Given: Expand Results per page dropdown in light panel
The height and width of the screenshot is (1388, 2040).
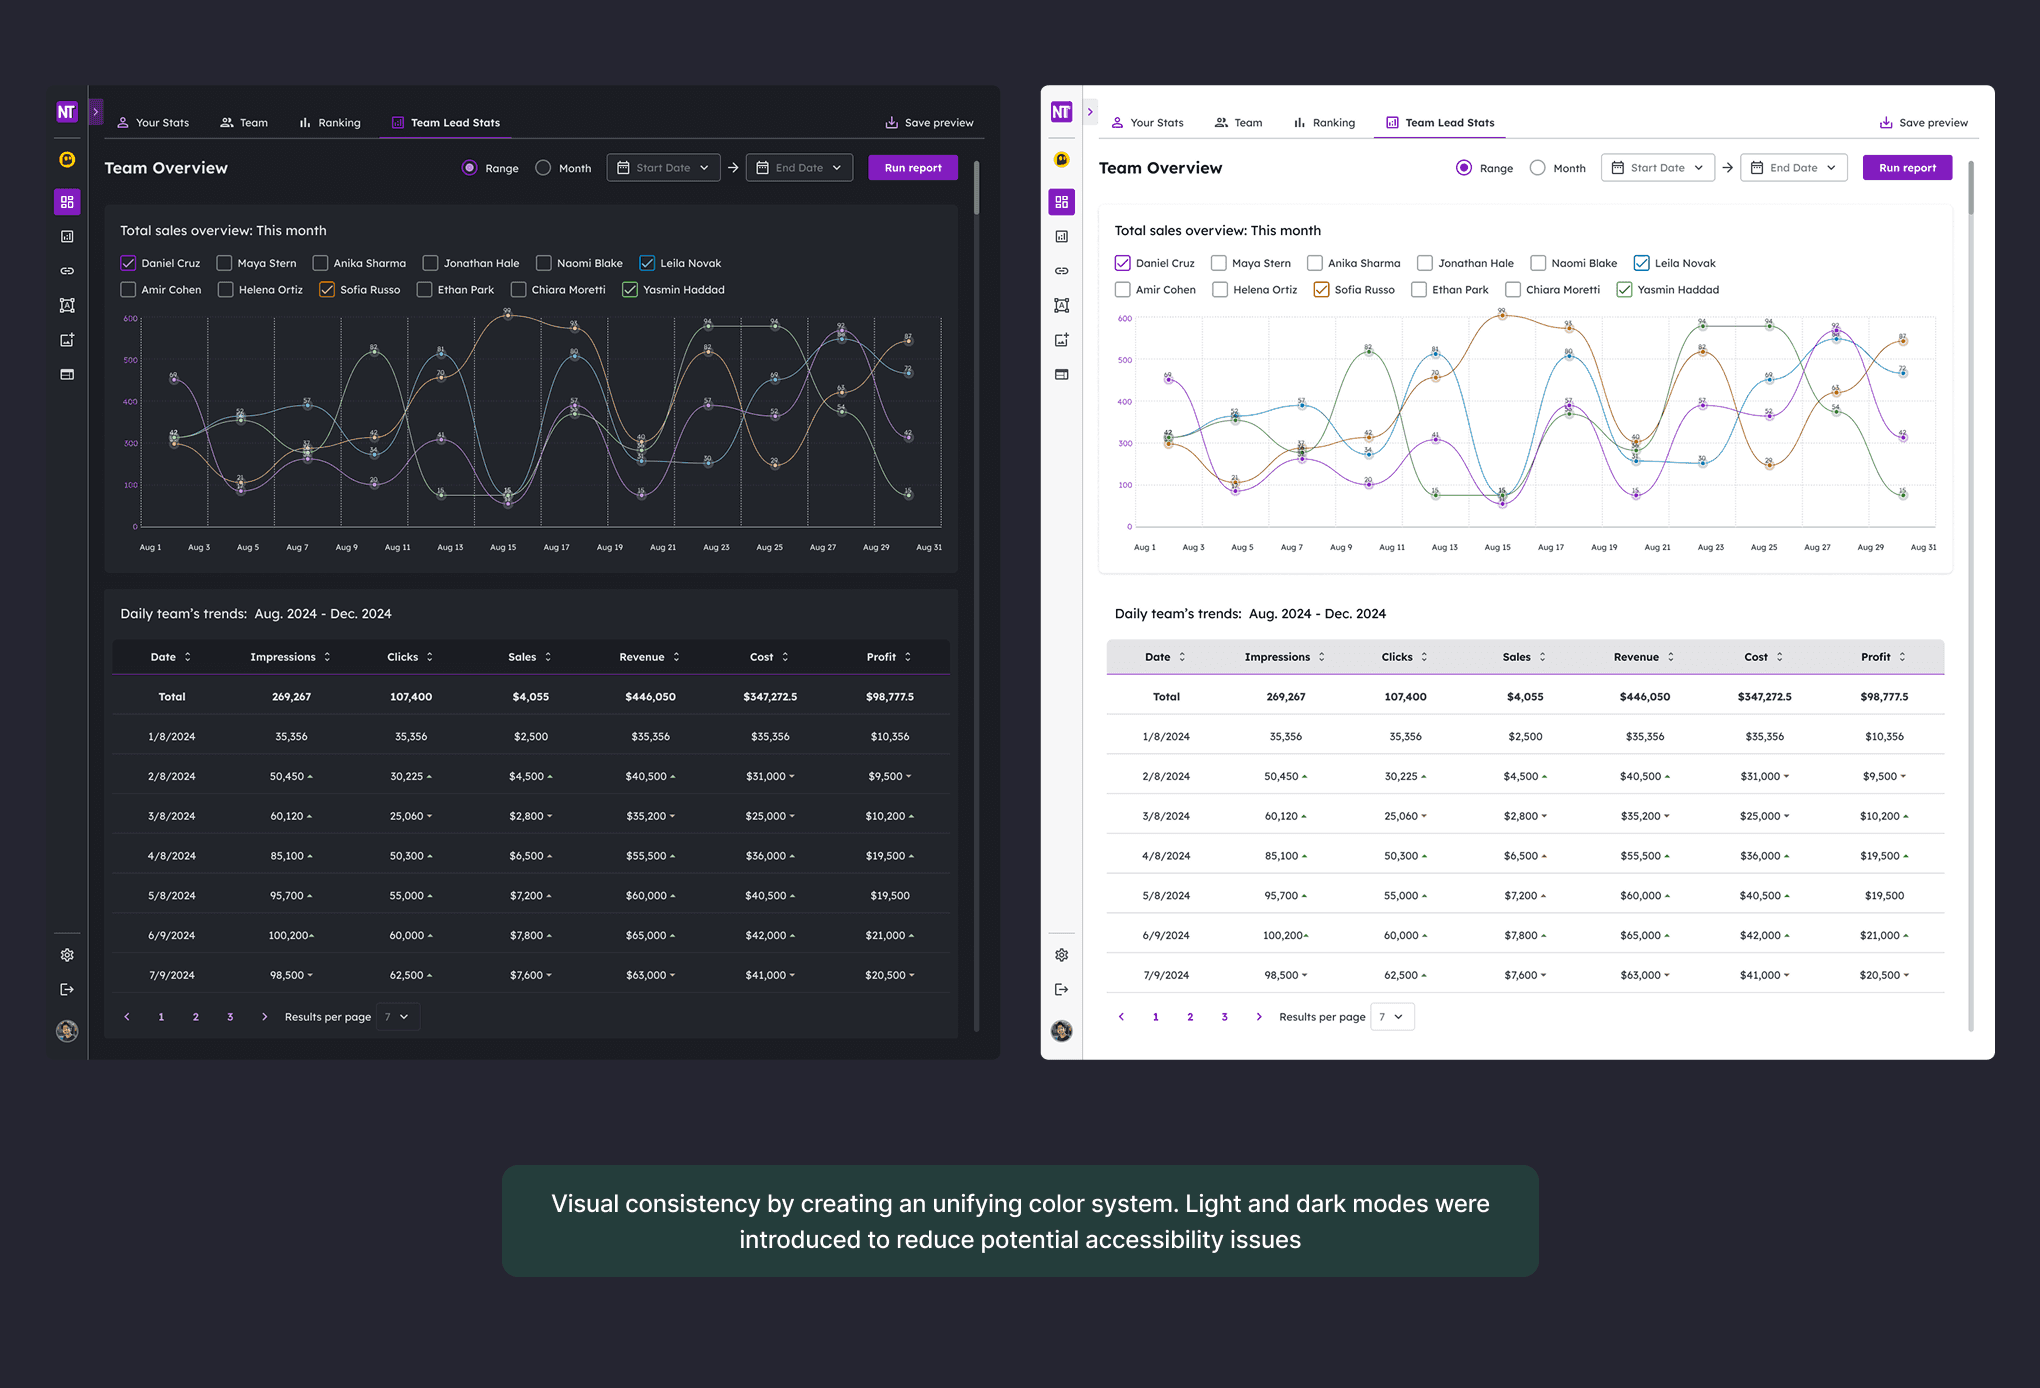Looking at the screenshot, I should click(x=1391, y=1017).
